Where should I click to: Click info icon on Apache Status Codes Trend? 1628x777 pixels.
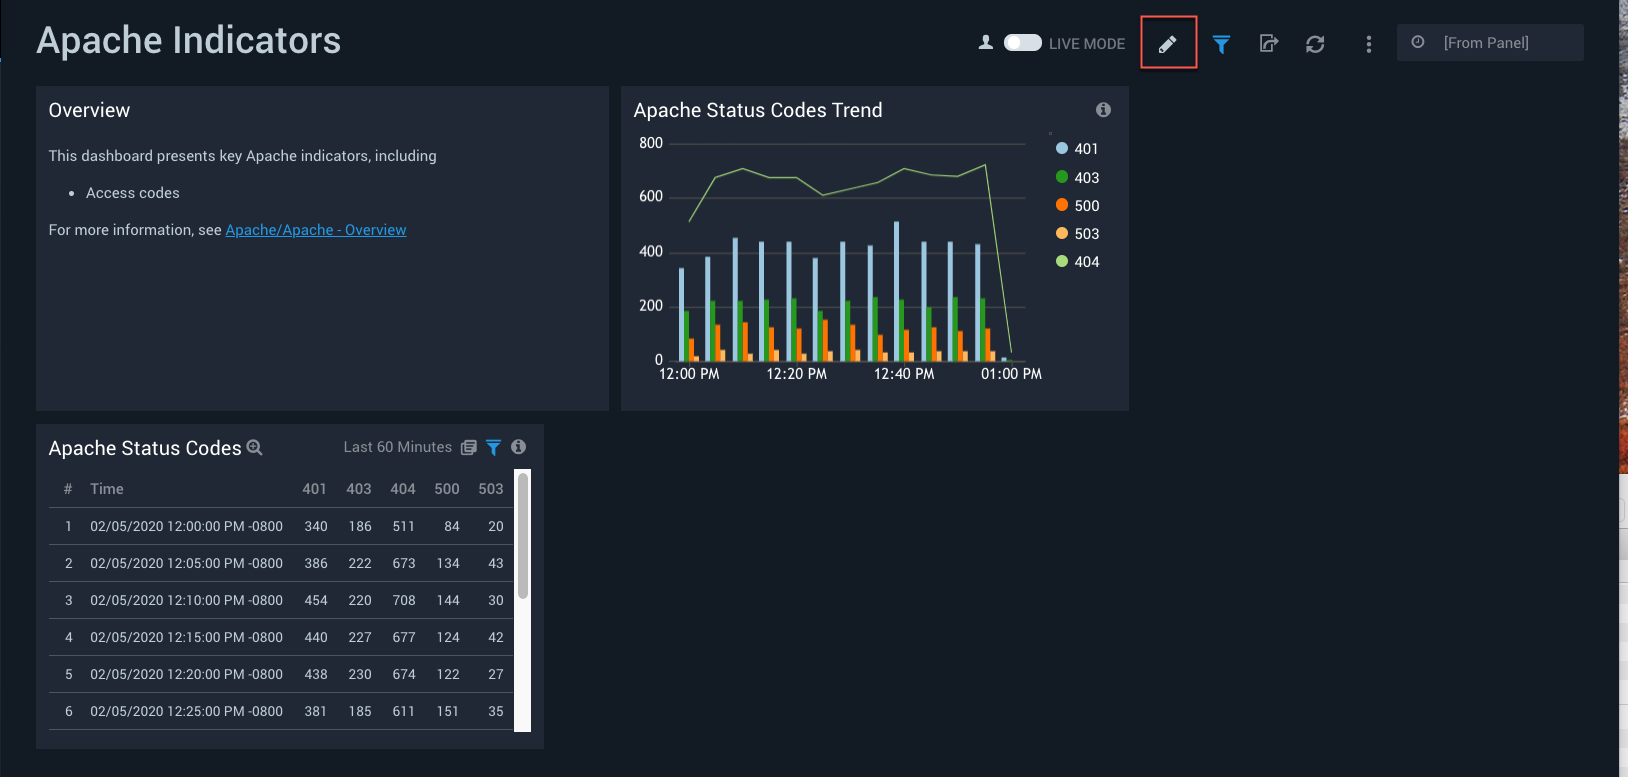point(1103,110)
